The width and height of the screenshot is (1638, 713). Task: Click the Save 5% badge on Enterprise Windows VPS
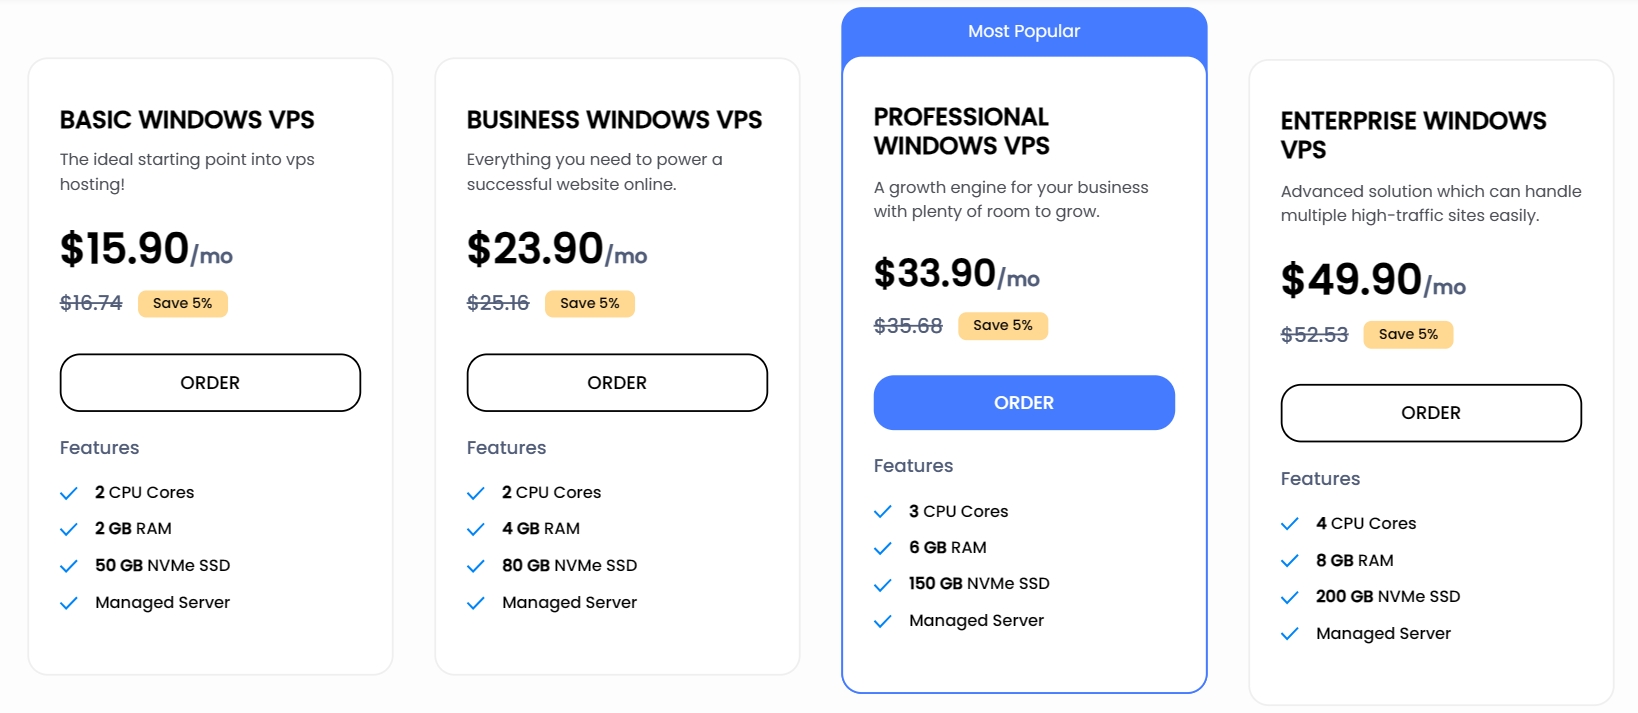[1408, 334]
